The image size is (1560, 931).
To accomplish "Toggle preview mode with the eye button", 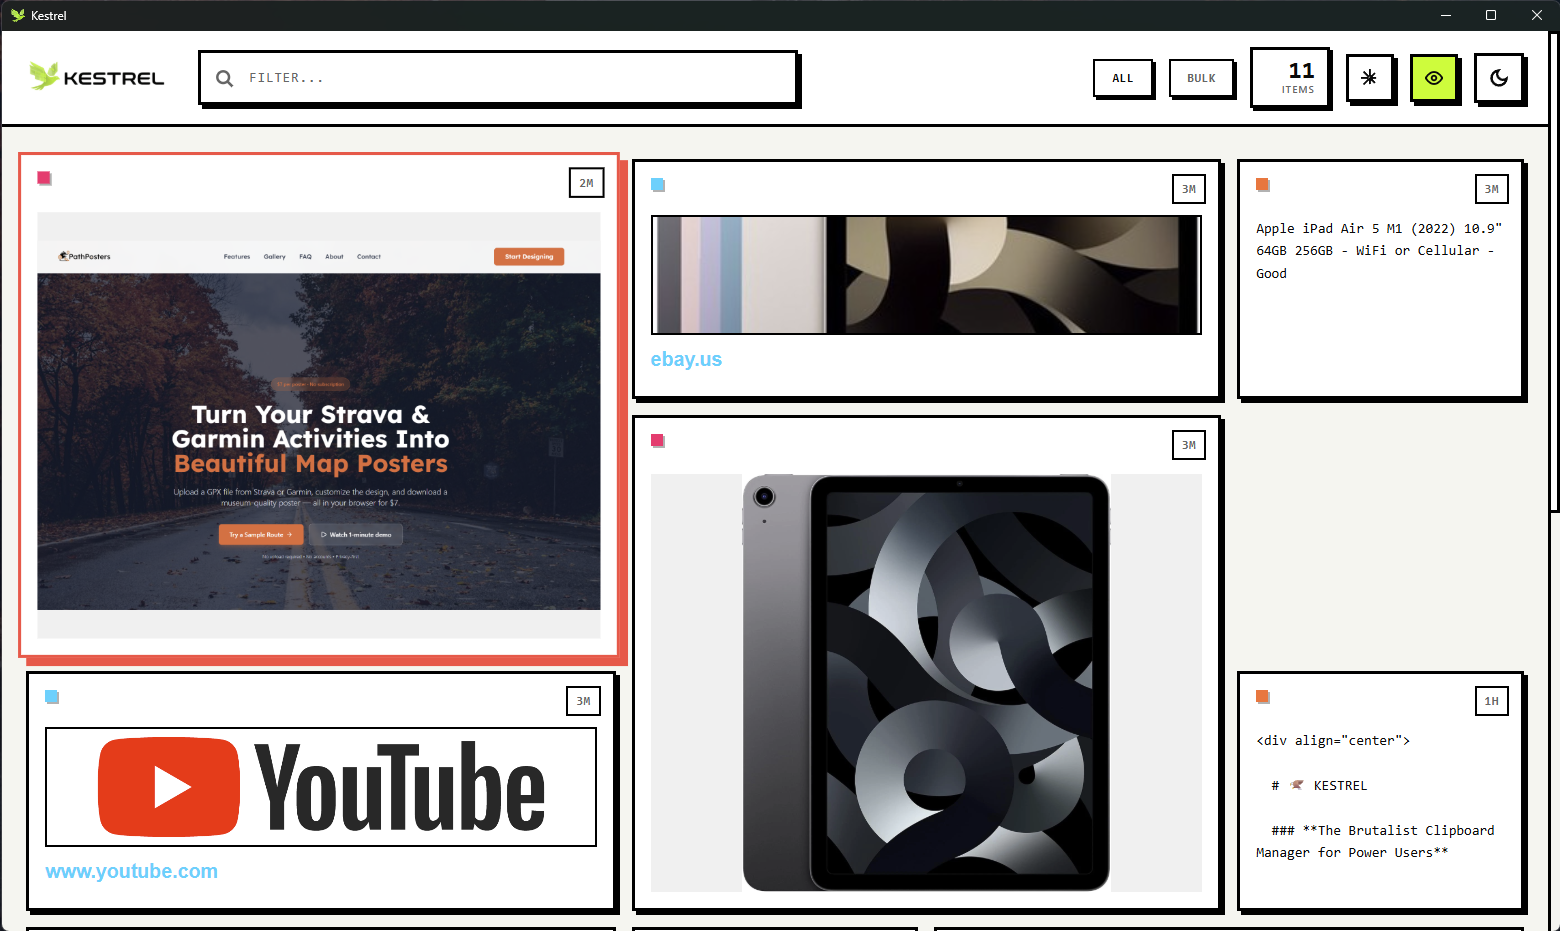I will pyautogui.click(x=1435, y=78).
